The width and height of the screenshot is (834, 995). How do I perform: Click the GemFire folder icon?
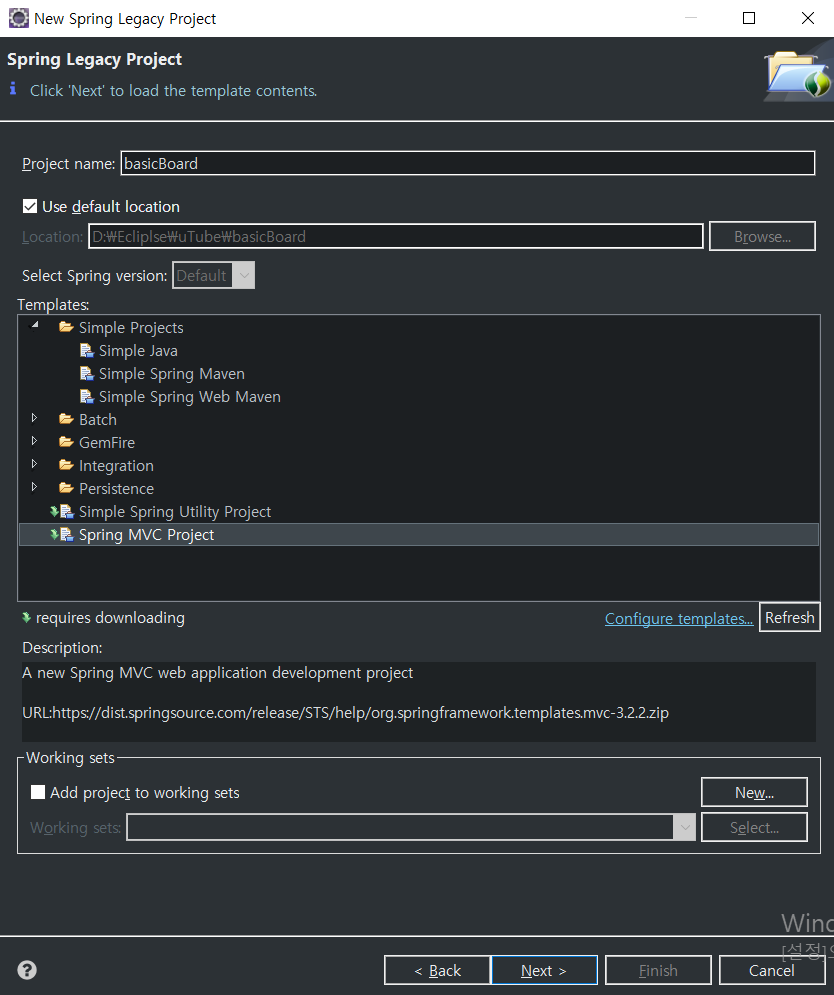[66, 442]
